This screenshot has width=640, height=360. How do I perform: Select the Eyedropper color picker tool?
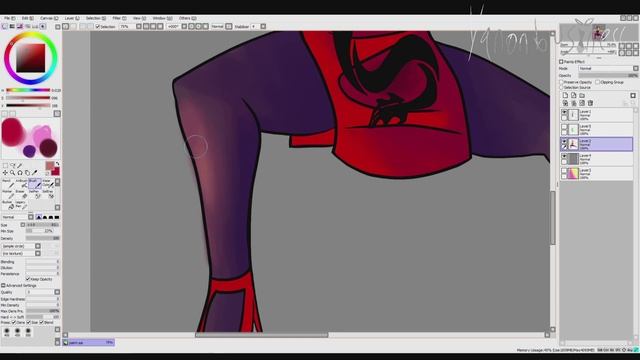tap(34, 173)
